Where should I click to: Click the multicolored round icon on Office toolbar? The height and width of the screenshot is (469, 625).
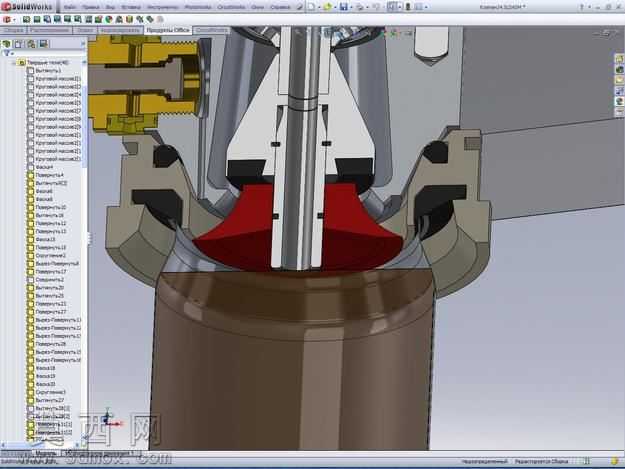click(109, 19)
